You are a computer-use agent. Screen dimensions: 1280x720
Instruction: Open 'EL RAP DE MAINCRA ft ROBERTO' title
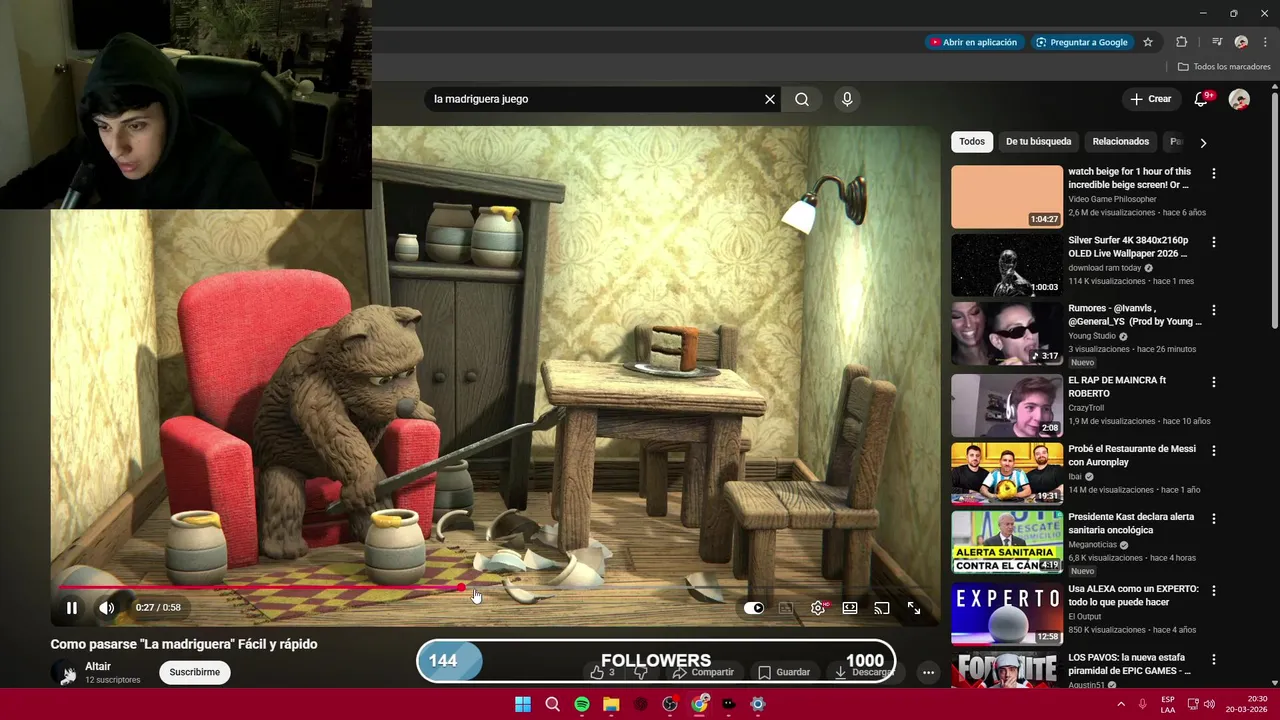pyautogui.click(x=1117, y=387)
